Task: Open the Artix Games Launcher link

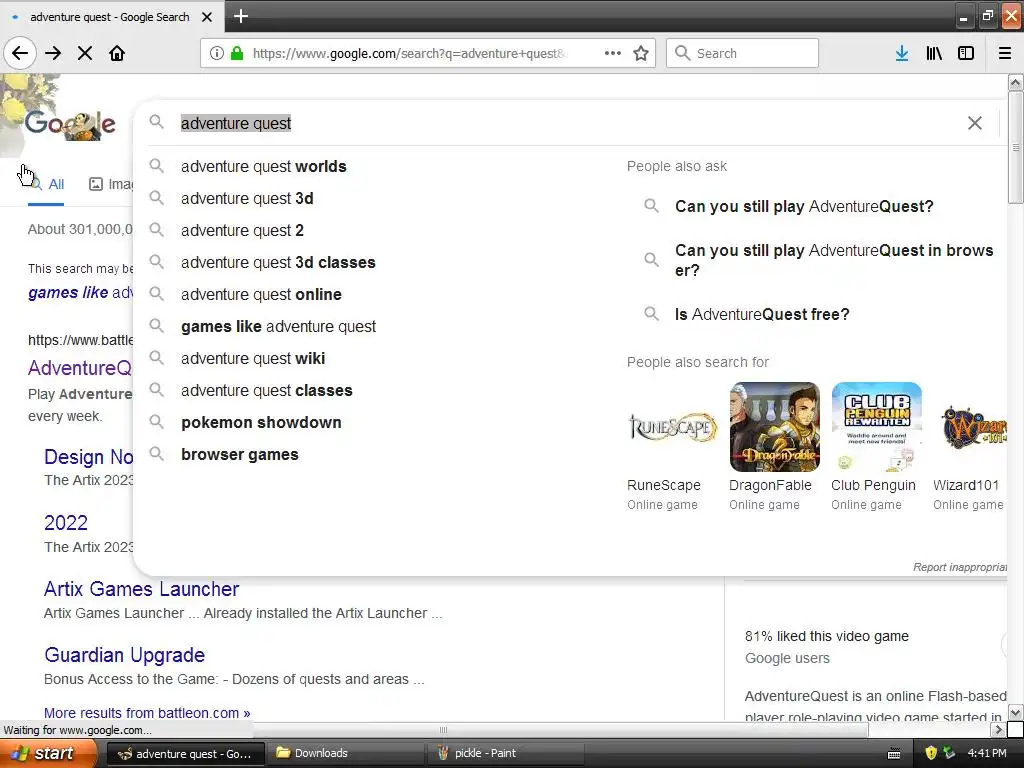Action: (142, 589)
